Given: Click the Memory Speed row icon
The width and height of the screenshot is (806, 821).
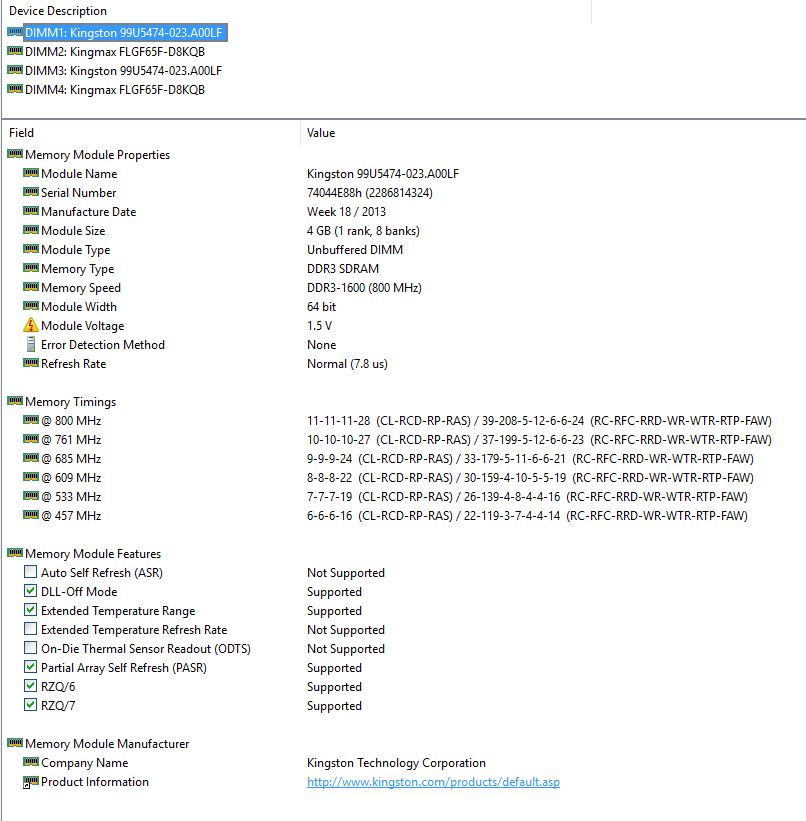Looking at the screenshot, I should pyautogui.click(x=31, y=287).
